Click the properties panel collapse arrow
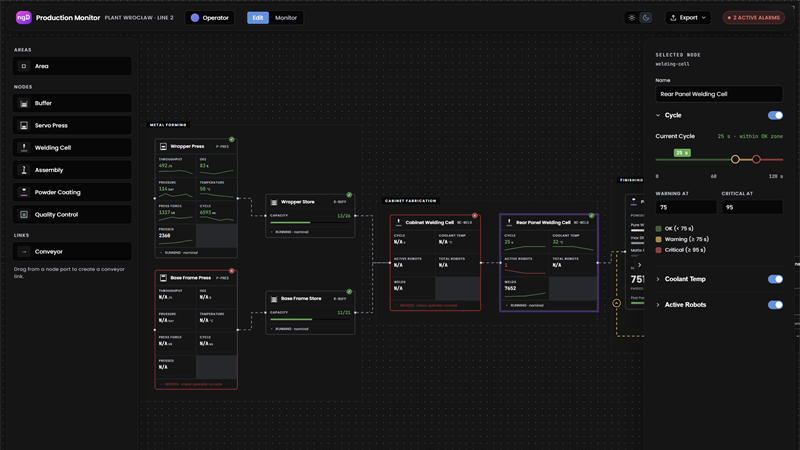The image size is (800, 450). [639, 265]
